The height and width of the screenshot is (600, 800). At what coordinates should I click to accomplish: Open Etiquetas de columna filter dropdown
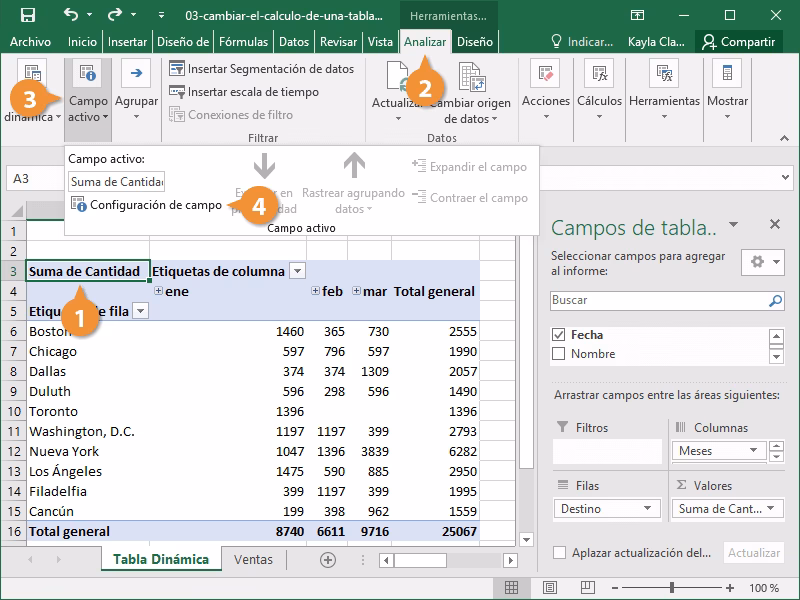pyautogui.click(x=297, y=271)
